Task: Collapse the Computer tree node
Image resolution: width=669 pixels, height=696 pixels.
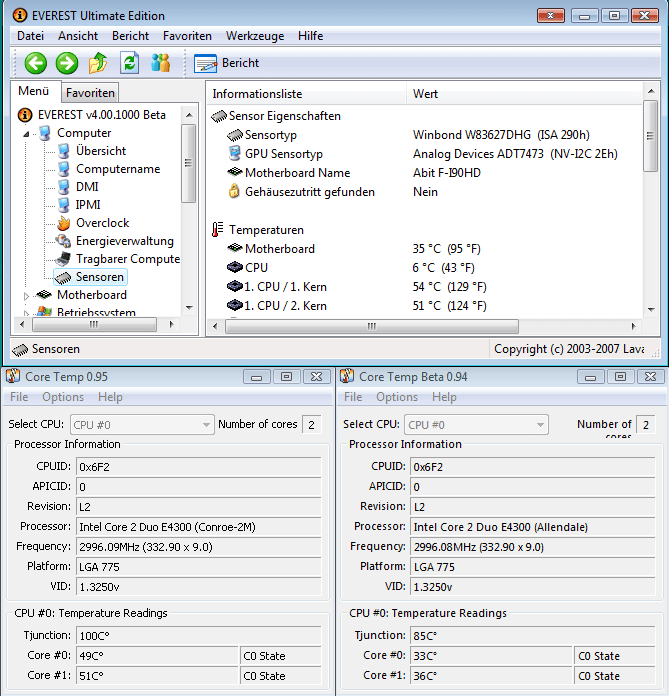Action: [26, 134]
